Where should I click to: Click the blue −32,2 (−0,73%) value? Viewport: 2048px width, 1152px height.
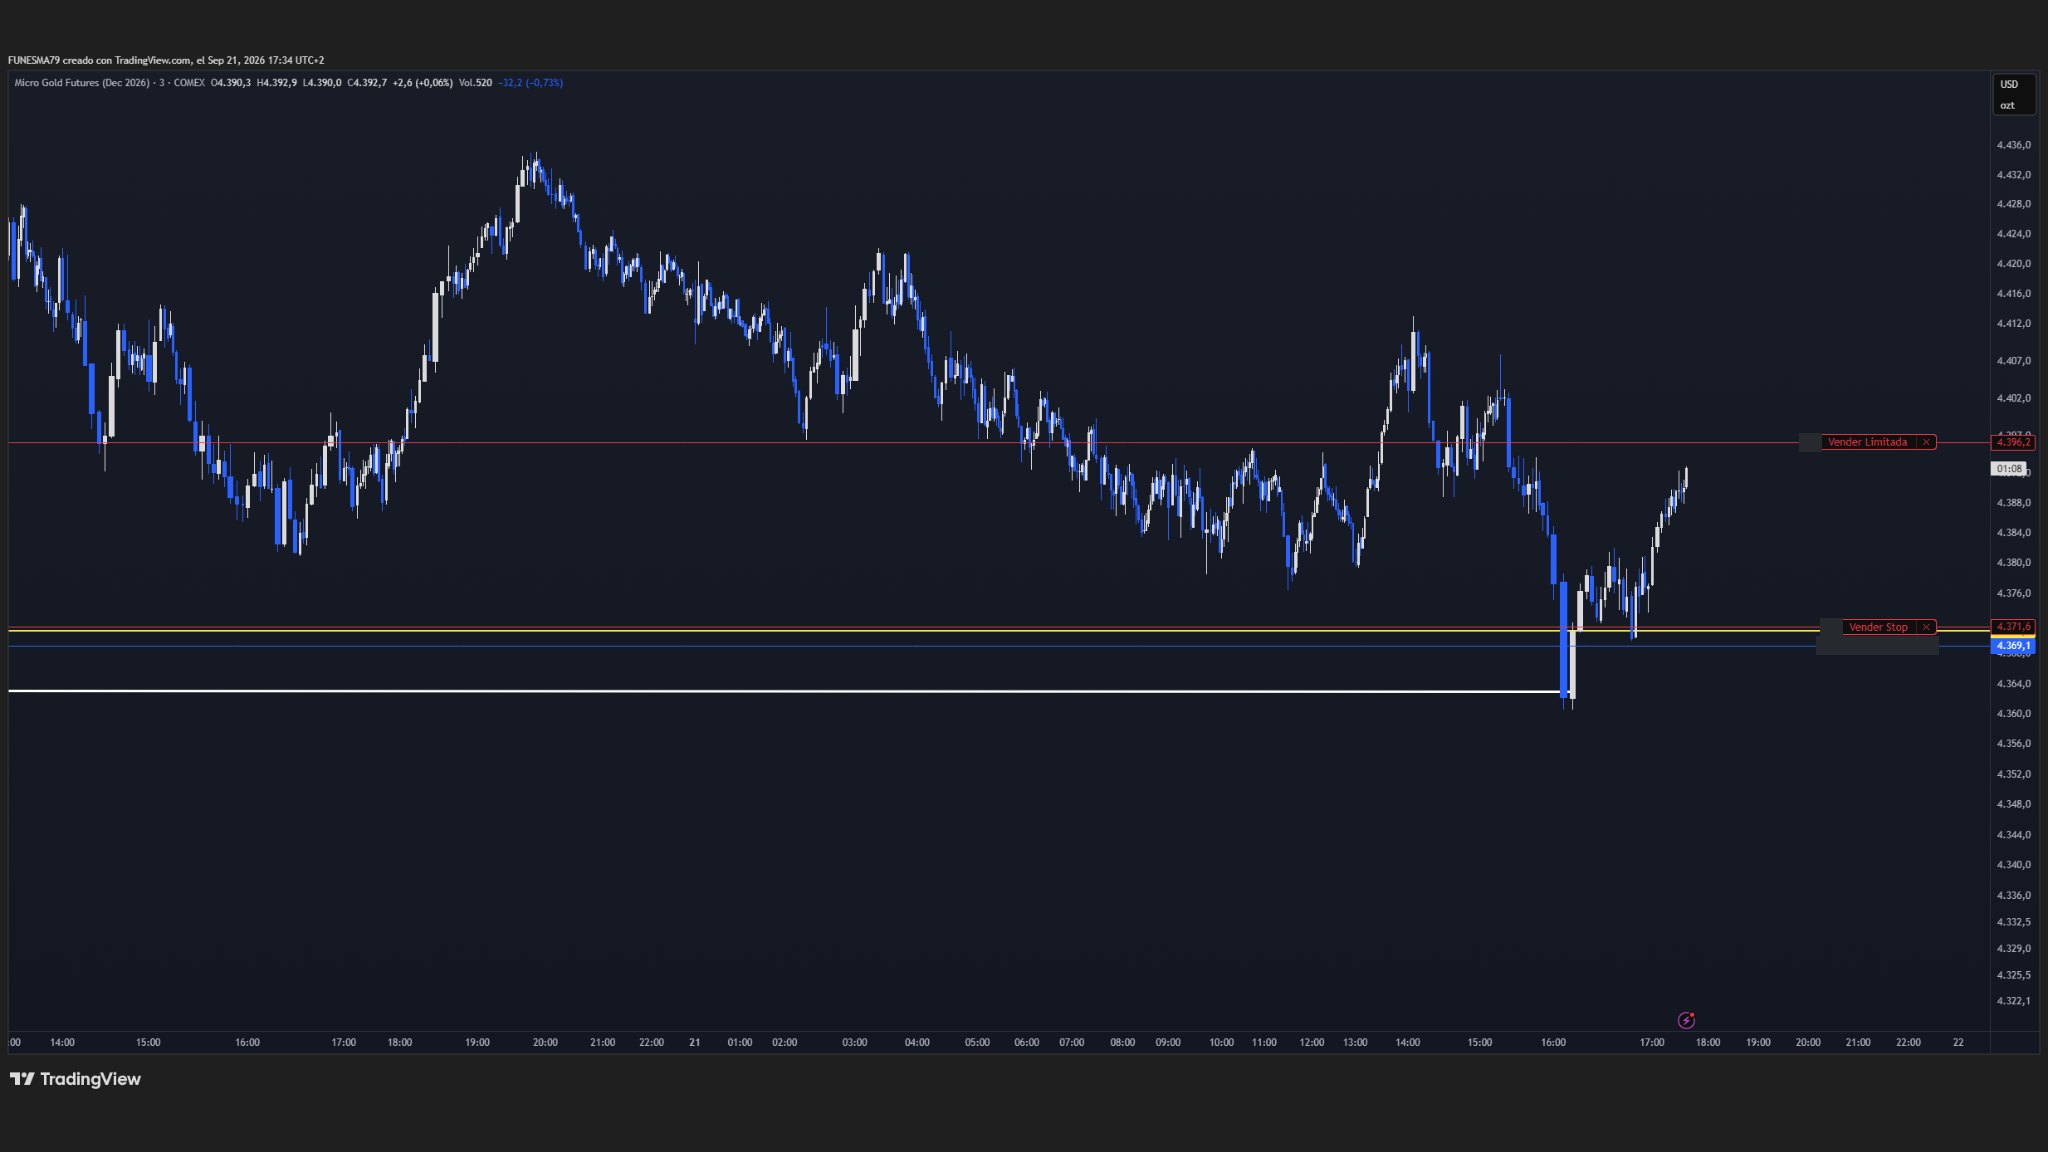click(x=531, y=83)
